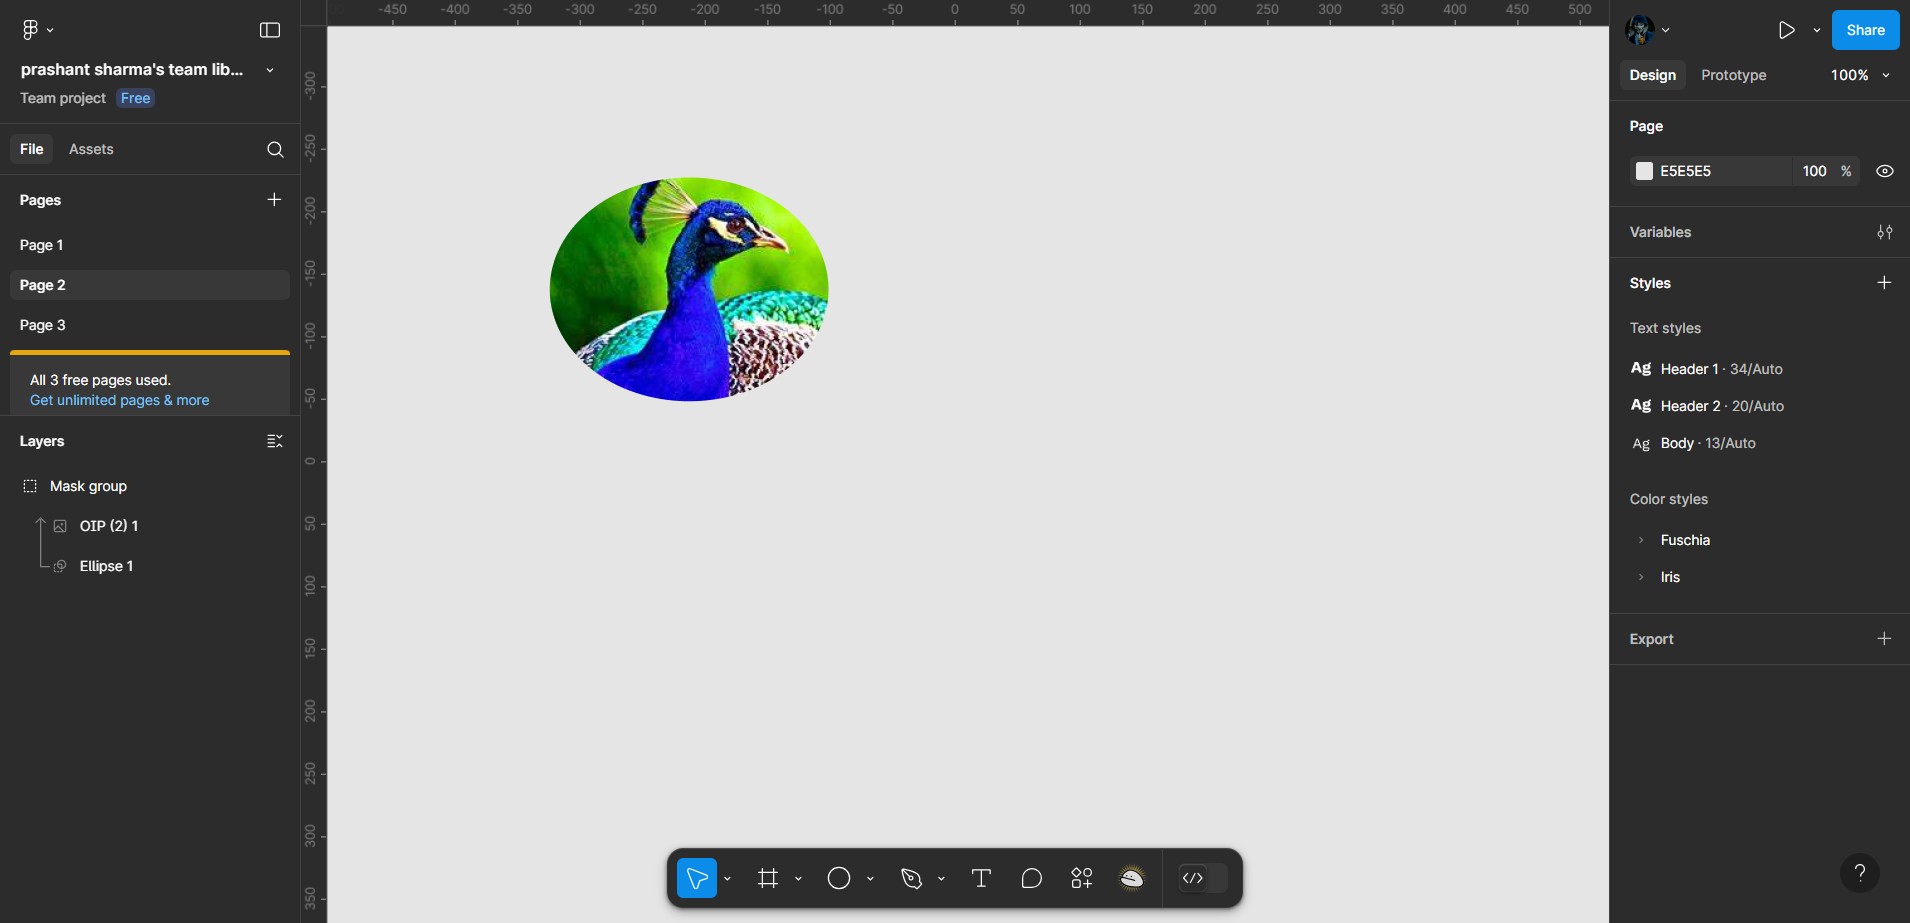Click the plugin avatar icon in toolbar
The image size is (1910, 923).
click(1132, 878)
